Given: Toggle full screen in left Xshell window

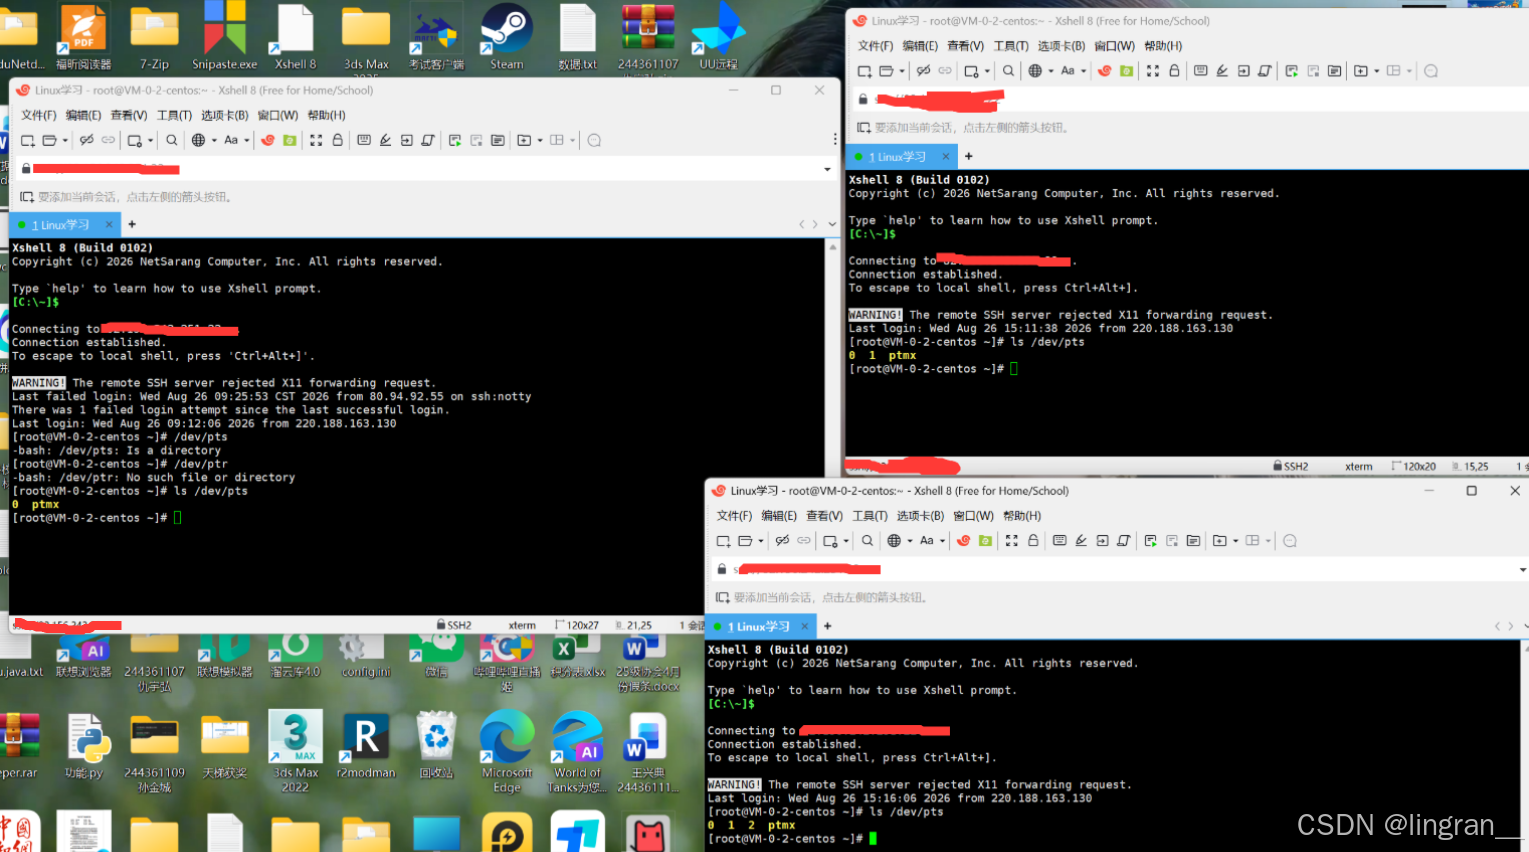Looking at the screenshot, I should [x=316, y=140].
